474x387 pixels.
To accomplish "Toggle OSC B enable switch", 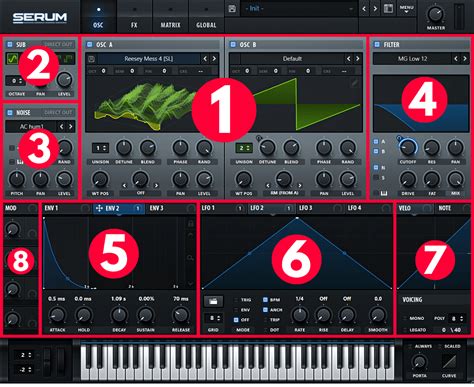I will click(233, 44).
